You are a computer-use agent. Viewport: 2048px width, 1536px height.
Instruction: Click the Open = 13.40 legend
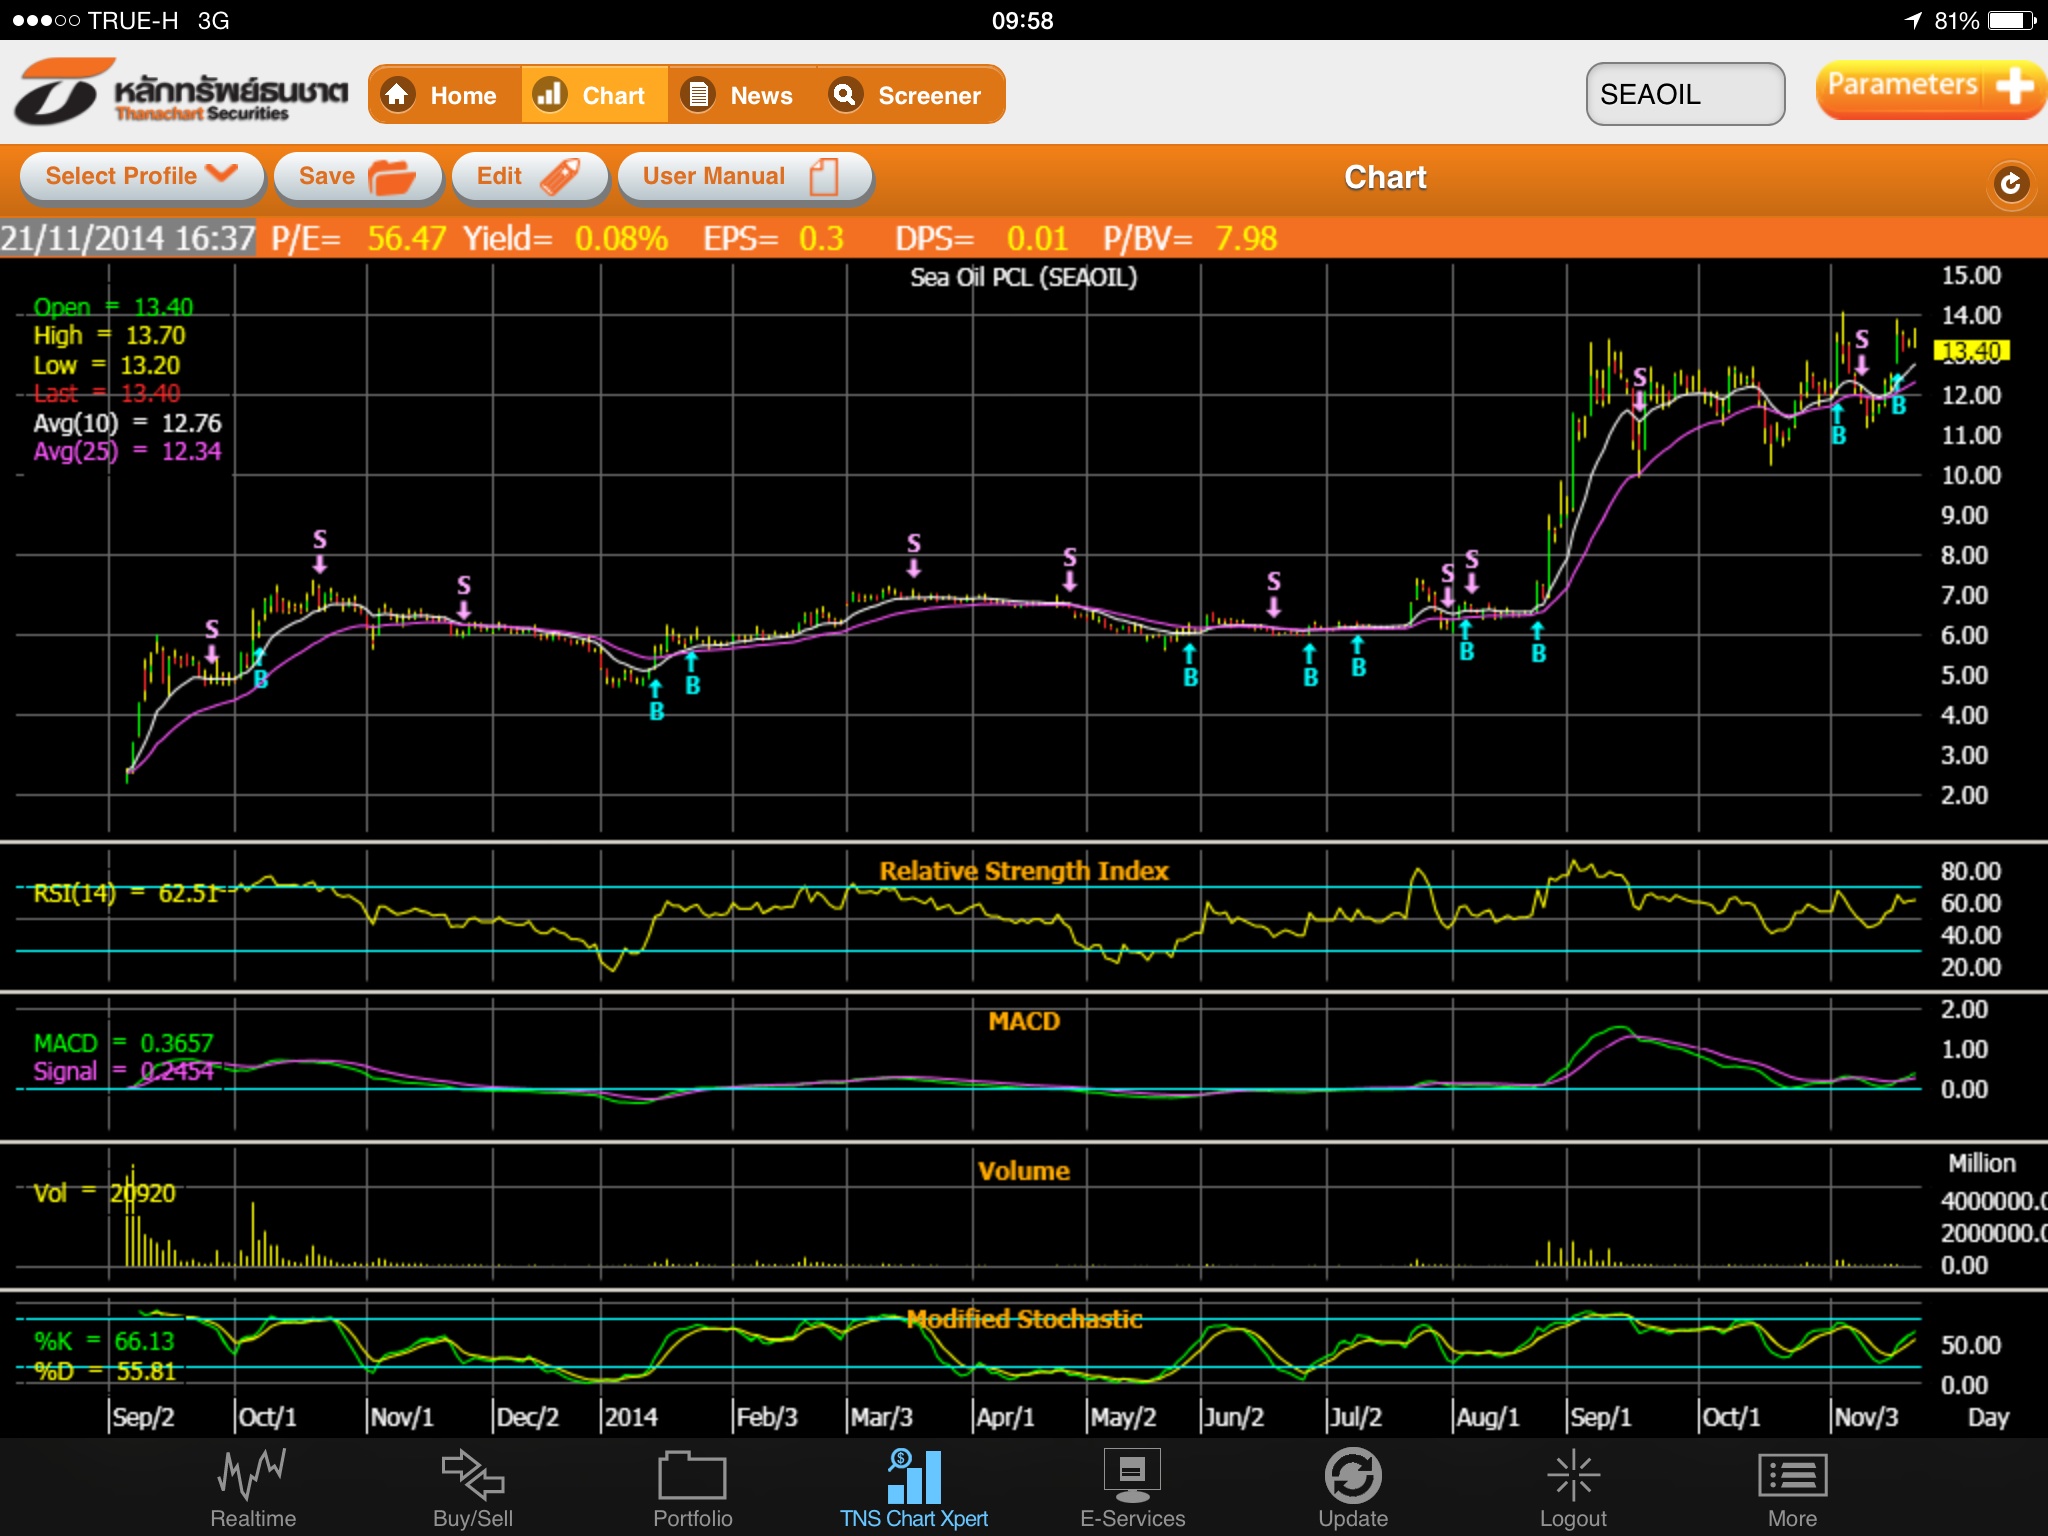[x=113, y=307]
